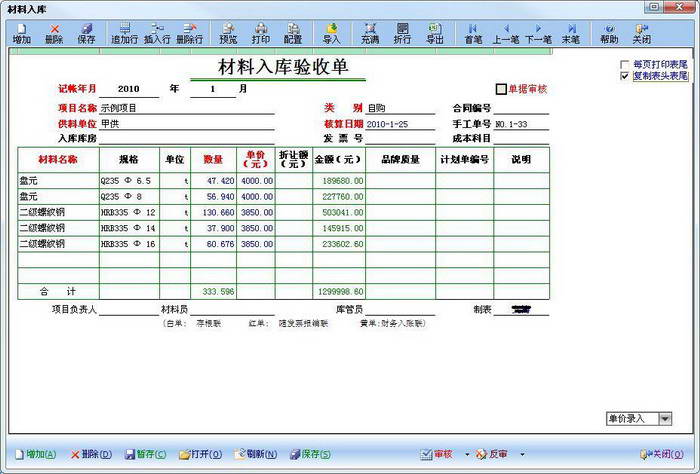The width and height of the screenshot is (700, 474).
Task: Click the 导出 (Export) toolbar icon
Action: pyautogui.click(x=435, y=34)
